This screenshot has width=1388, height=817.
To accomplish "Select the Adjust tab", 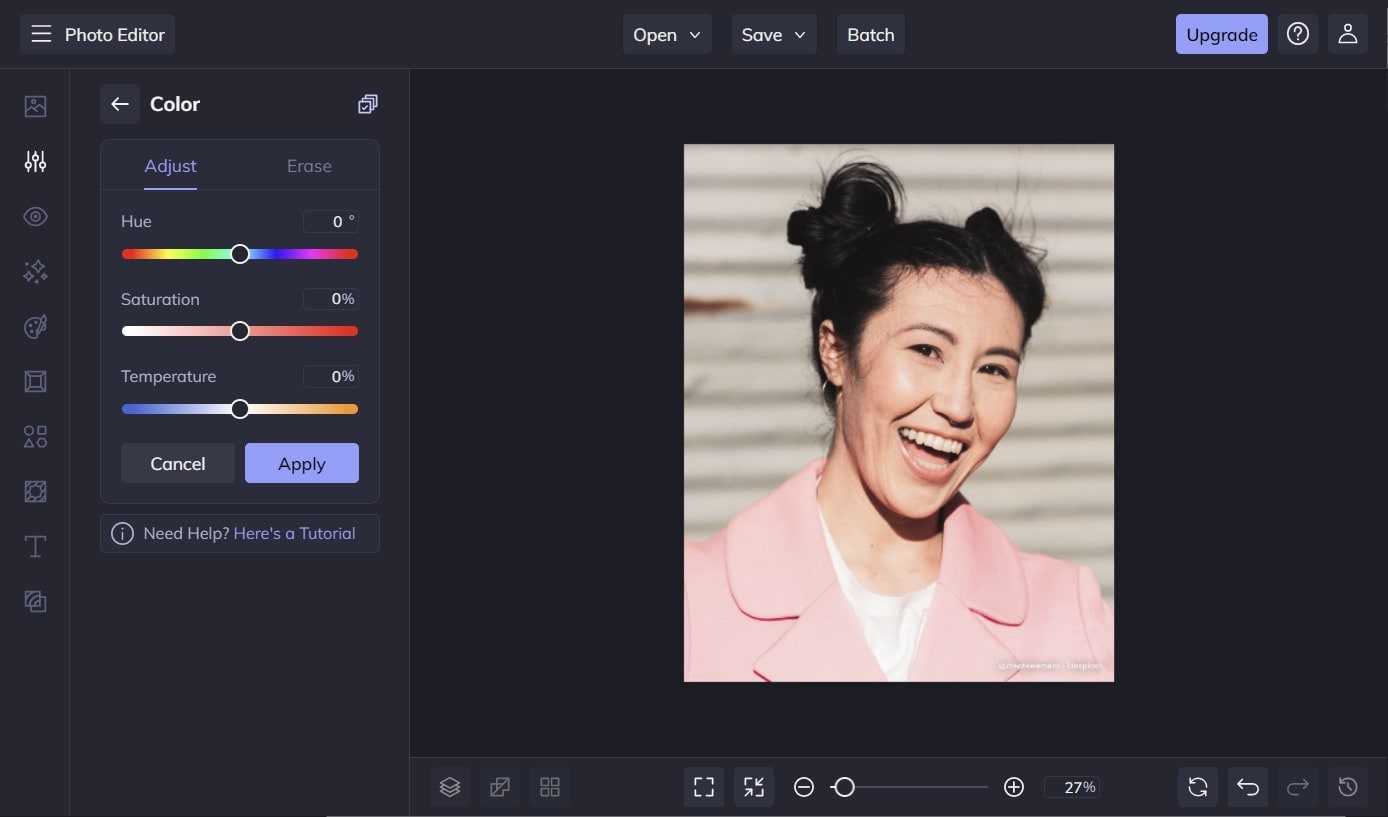I will 170,166.
